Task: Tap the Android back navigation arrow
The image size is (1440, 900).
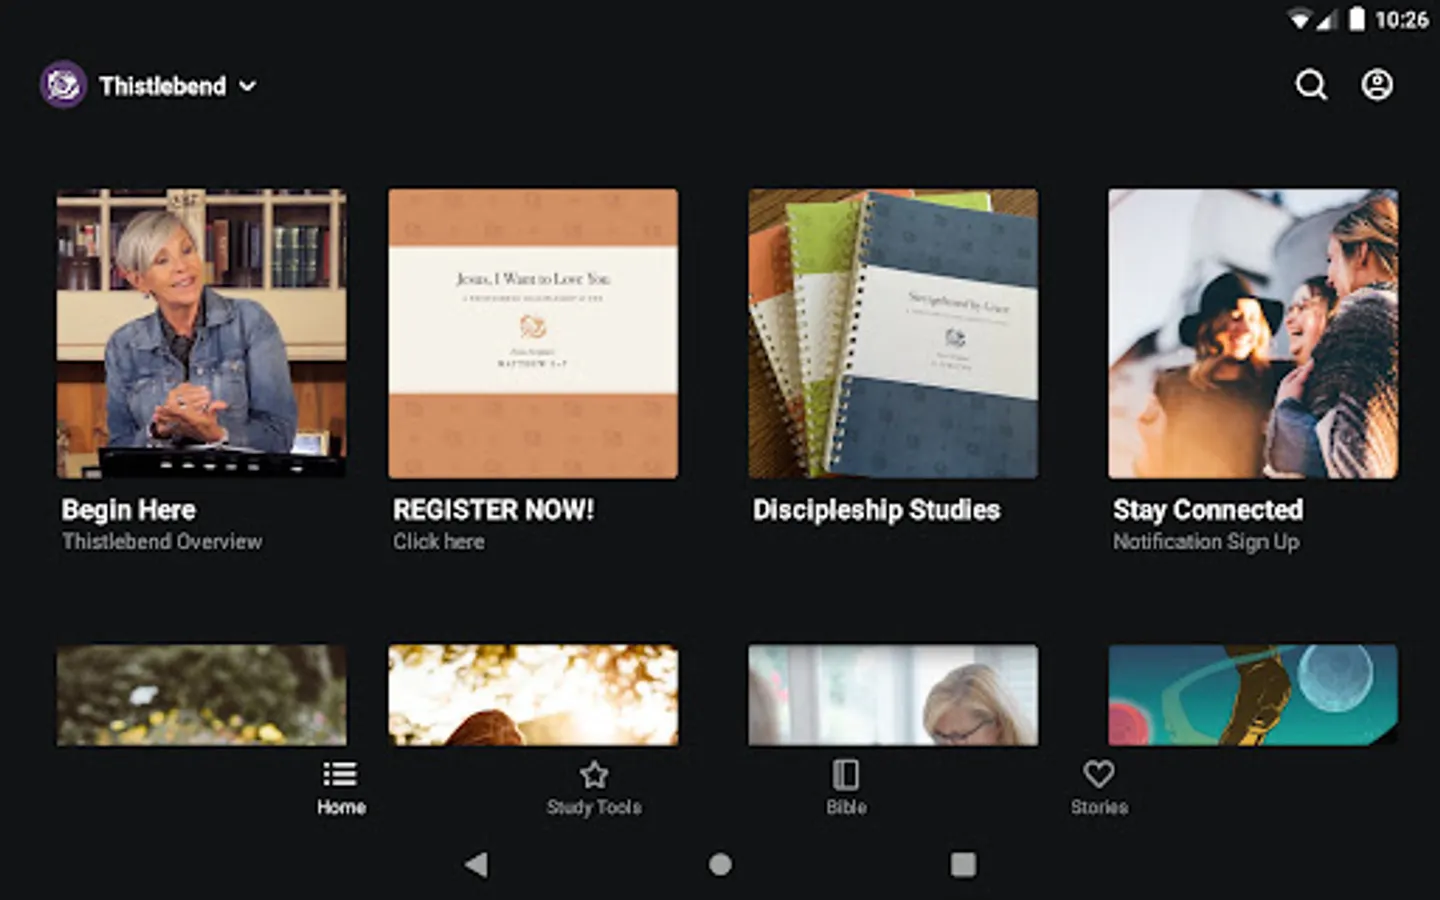Action: click(x=474, y=864)
